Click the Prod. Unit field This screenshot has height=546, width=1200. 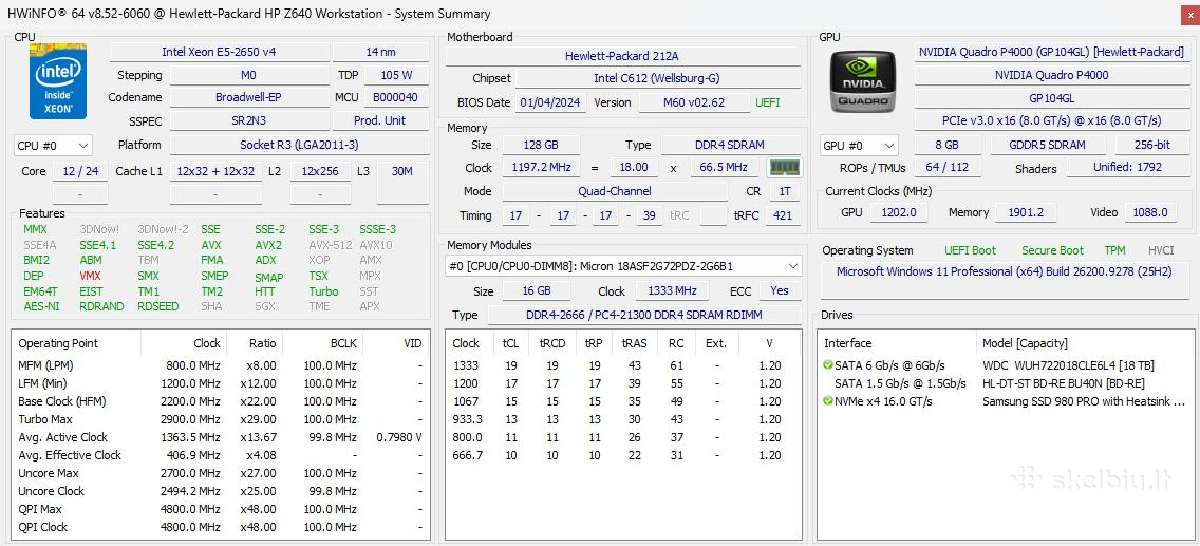coord(381,121)
